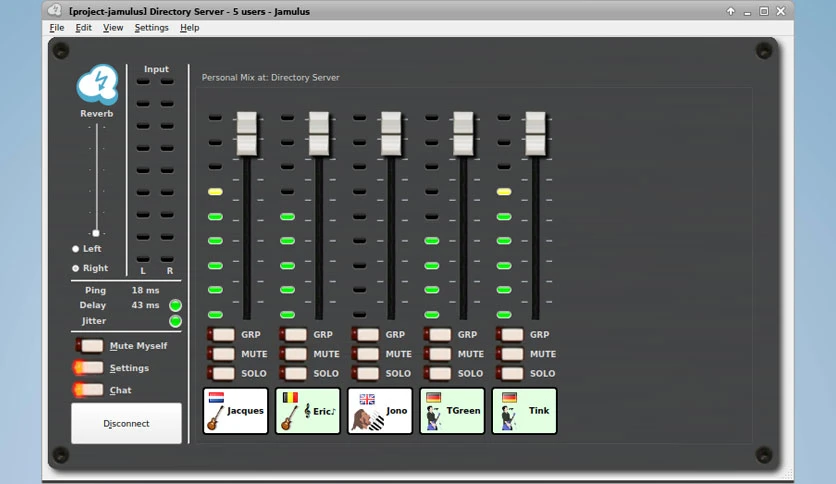Click the UK flag on Jono's tag

click(367, 399)
